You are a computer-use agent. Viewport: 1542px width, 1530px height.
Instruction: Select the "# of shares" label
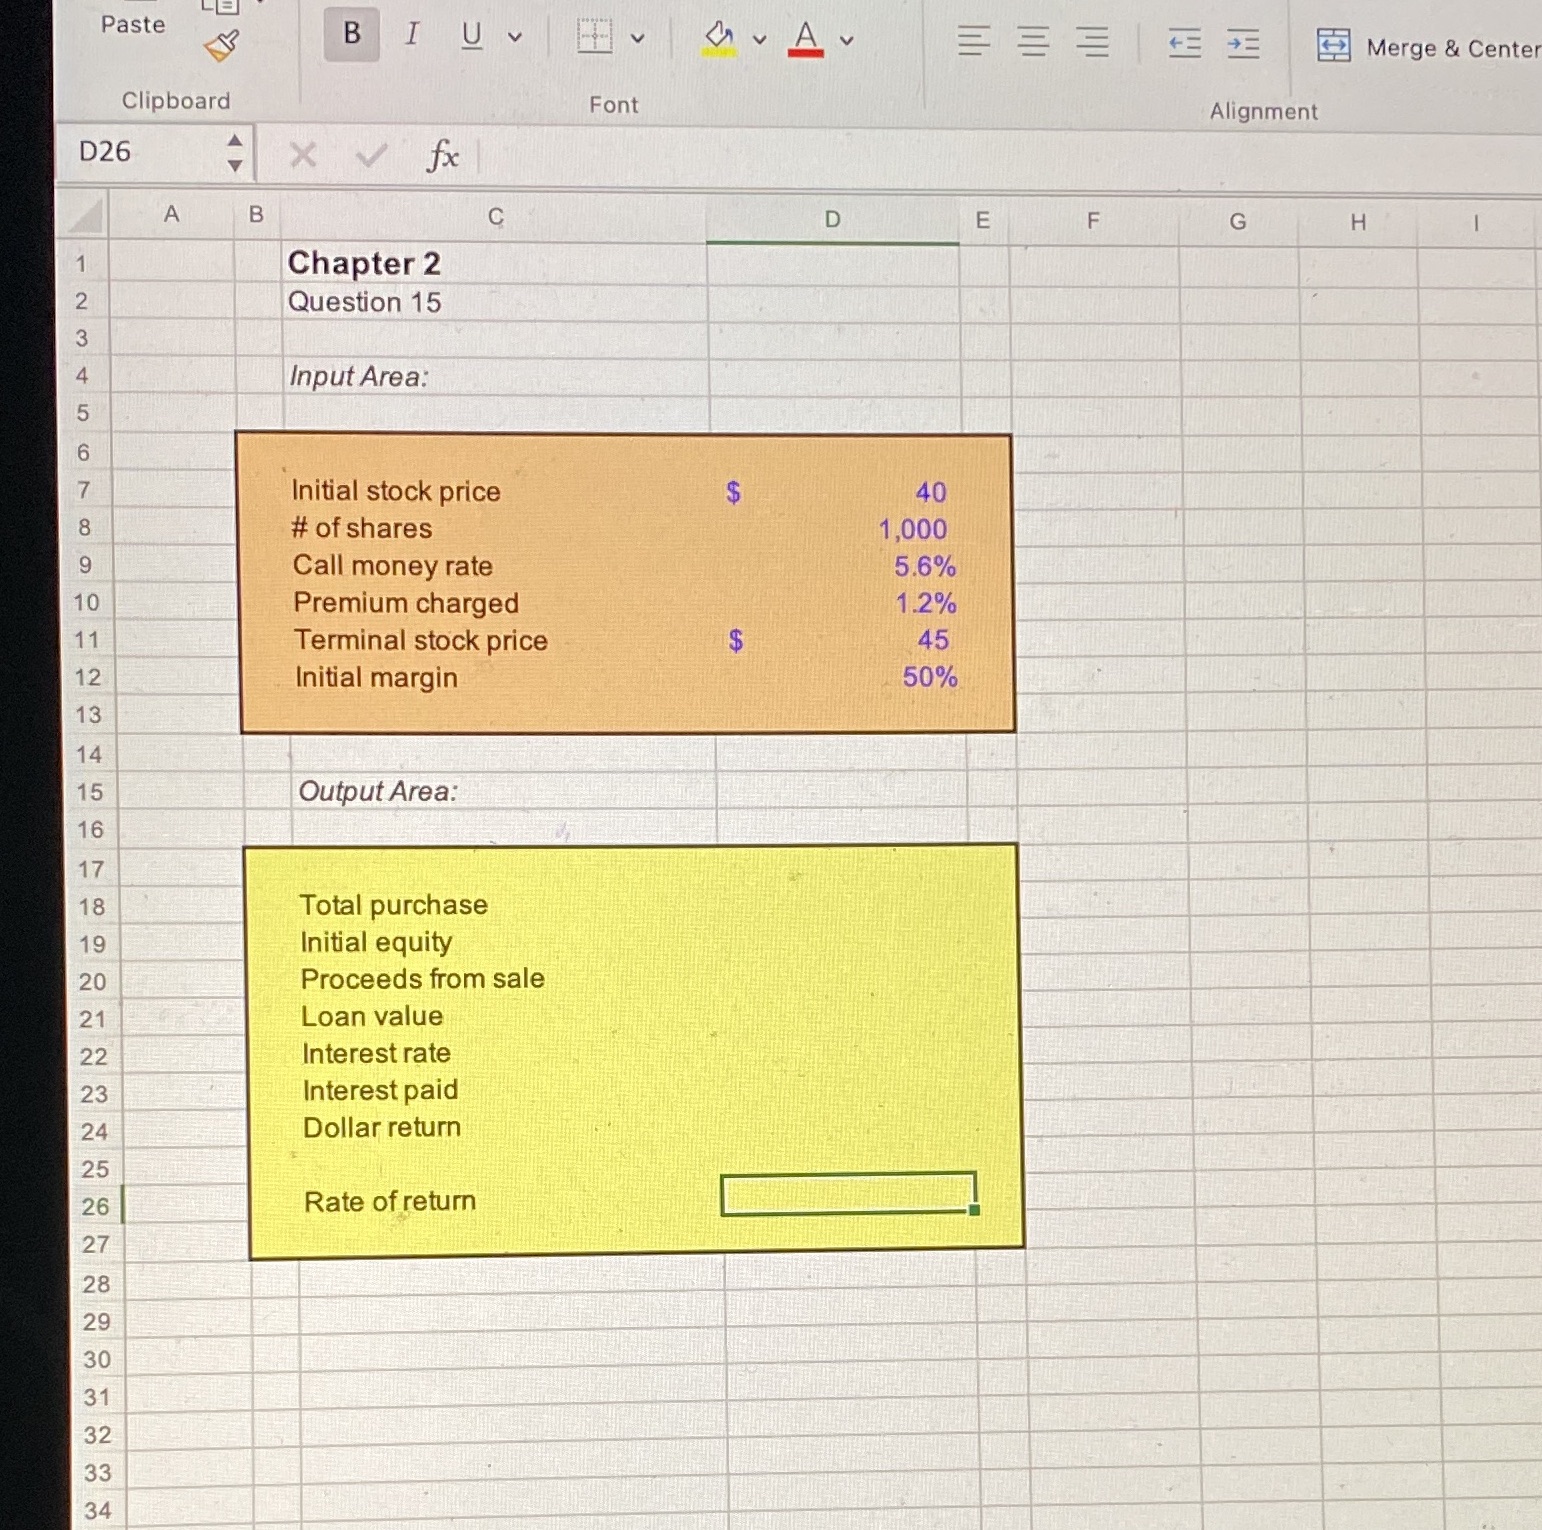(x=362, y=528)
